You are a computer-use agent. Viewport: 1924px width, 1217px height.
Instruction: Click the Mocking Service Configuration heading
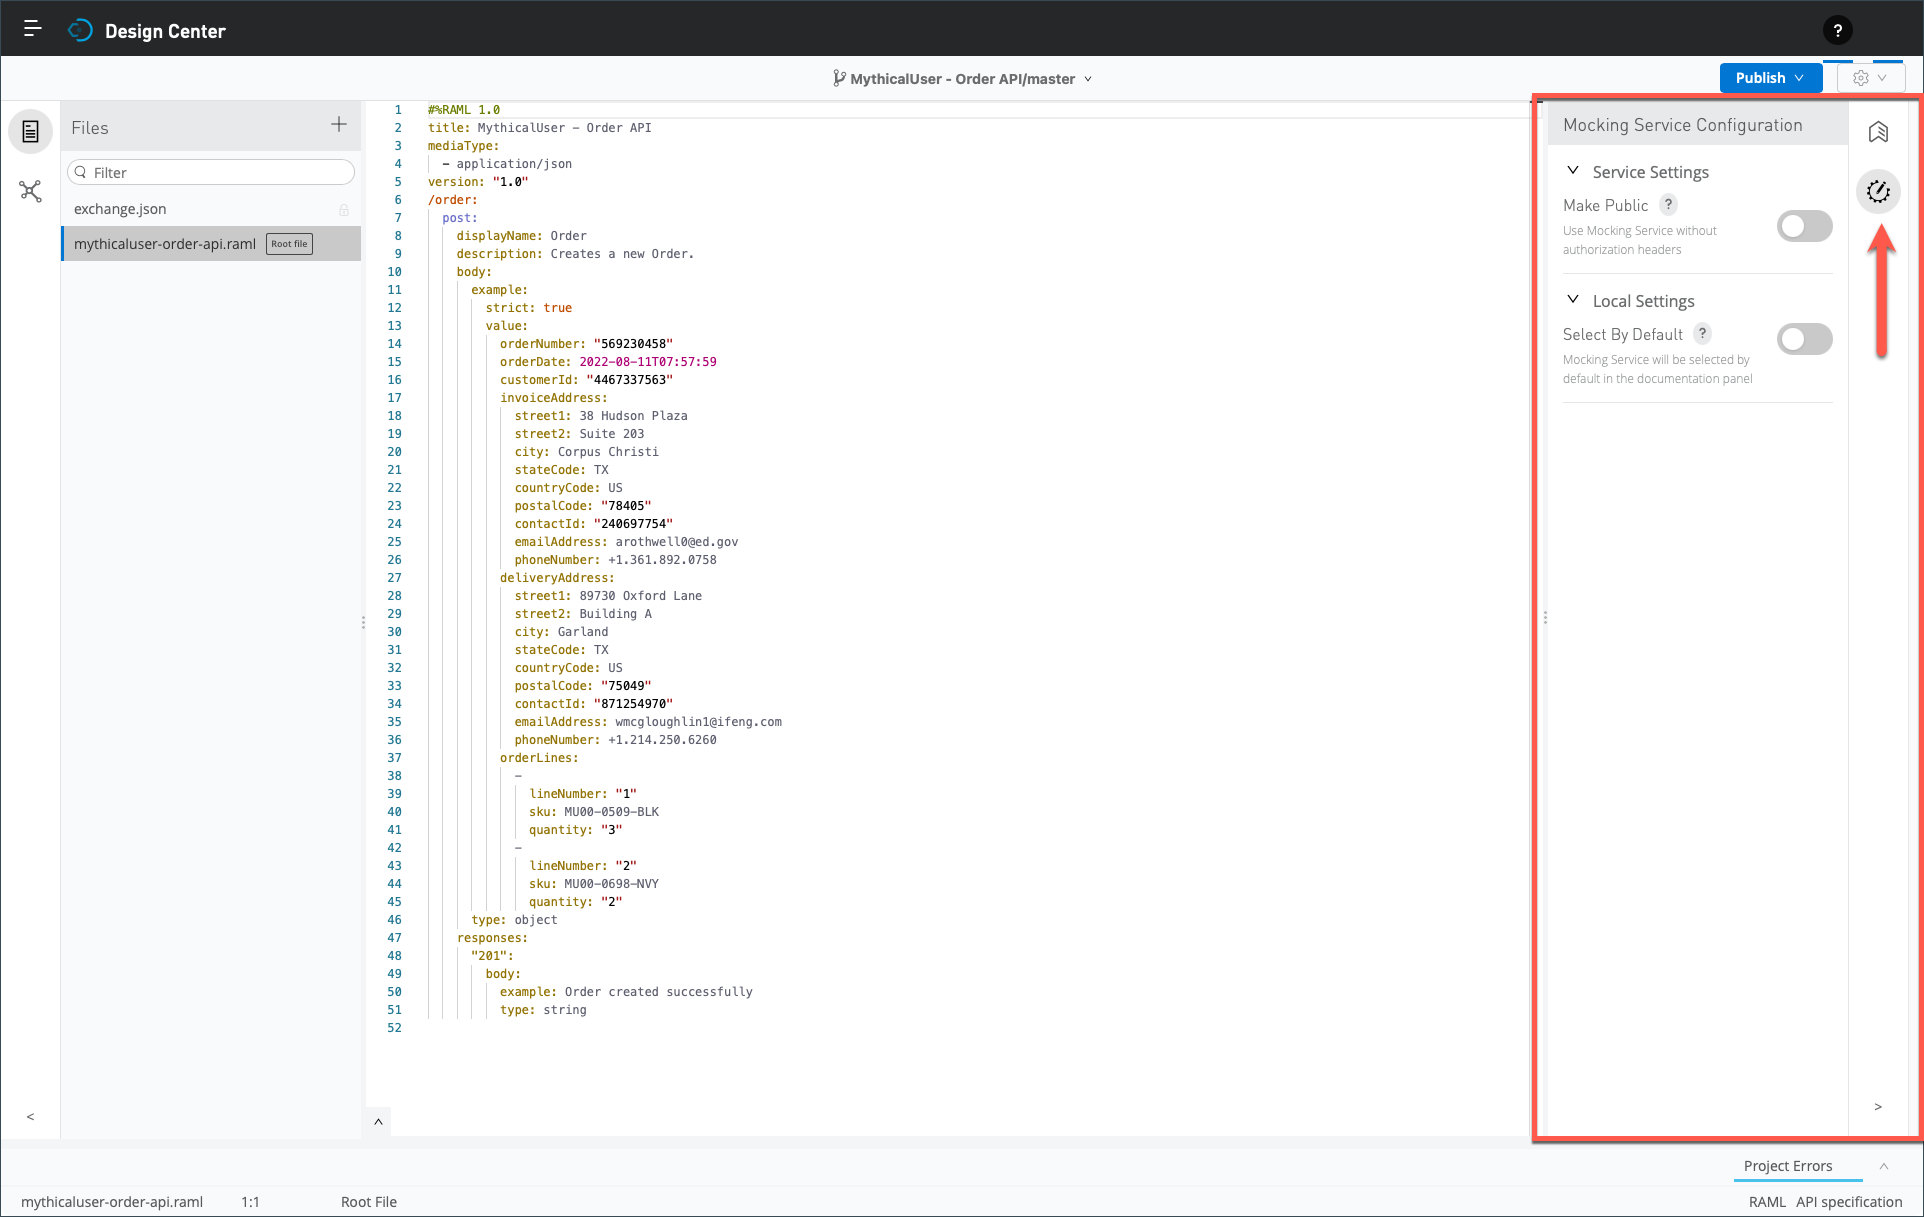click(x=1683, y=125)
